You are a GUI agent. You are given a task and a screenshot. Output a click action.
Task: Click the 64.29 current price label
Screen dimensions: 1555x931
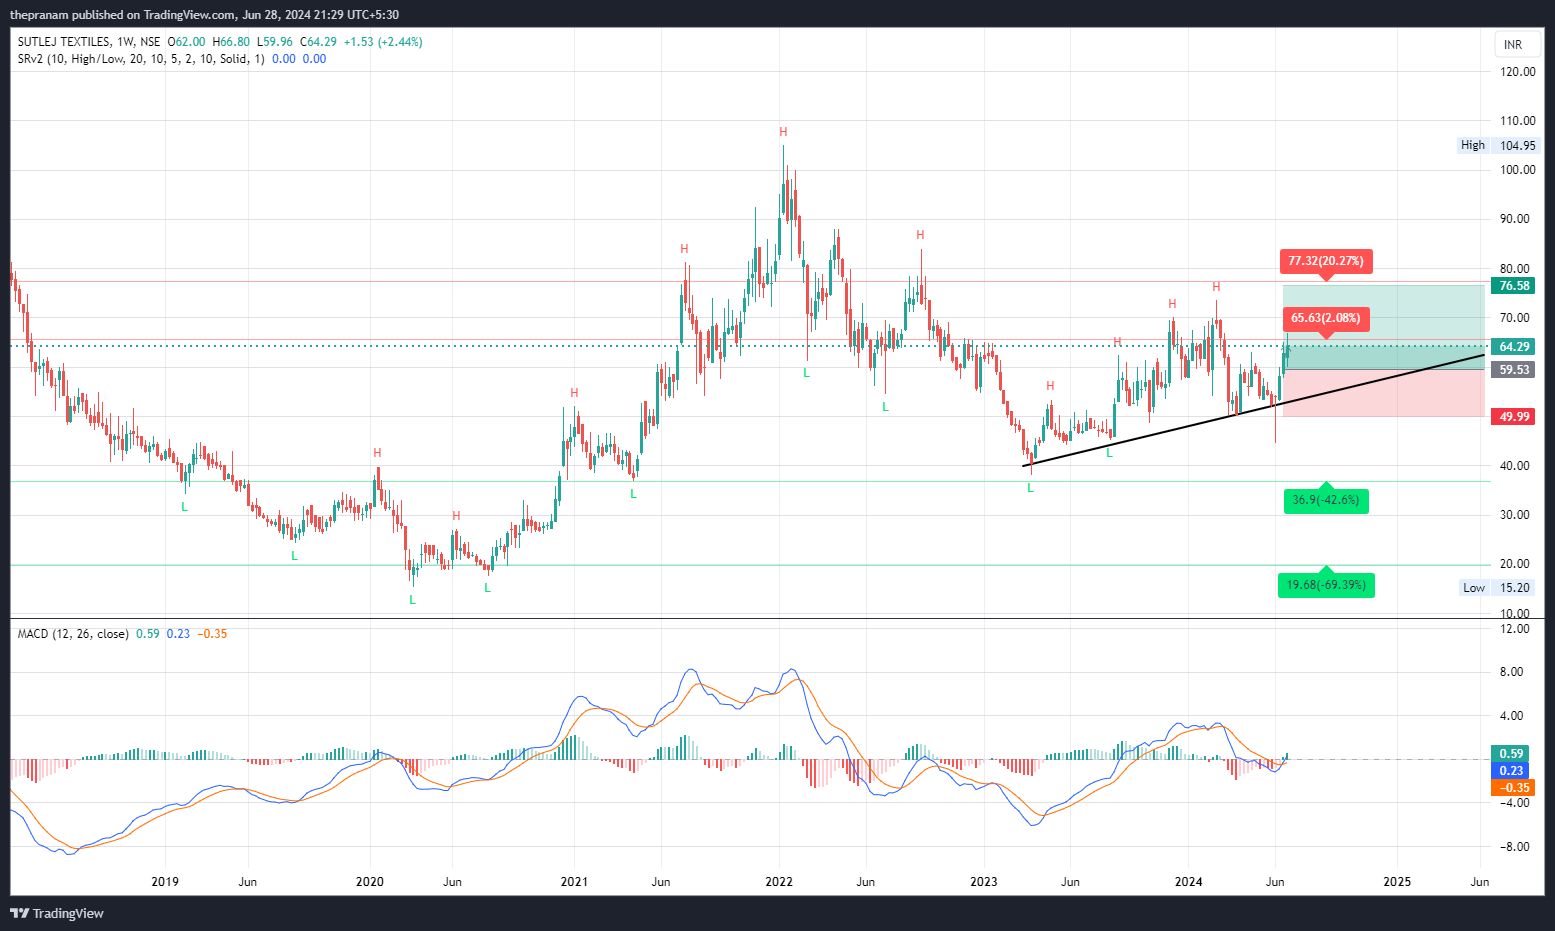tap(1514, 347)
